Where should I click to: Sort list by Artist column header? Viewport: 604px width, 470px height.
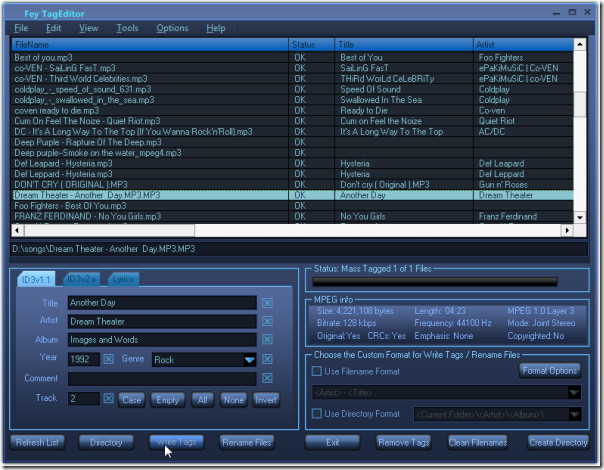coord(523,45)
